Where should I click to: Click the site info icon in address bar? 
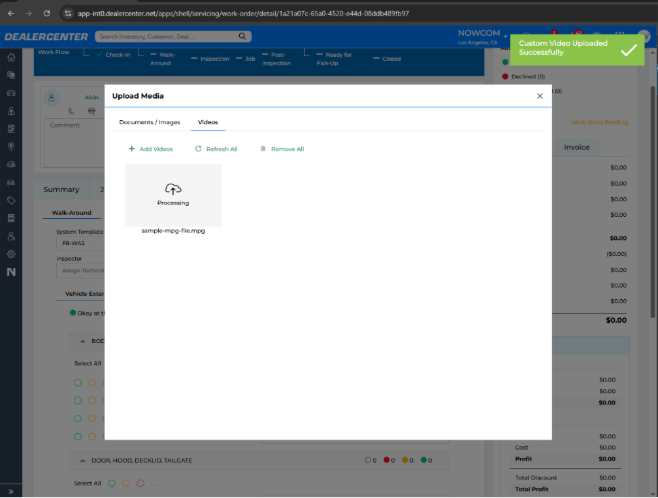pyautogui.click(x=68, y=13)
